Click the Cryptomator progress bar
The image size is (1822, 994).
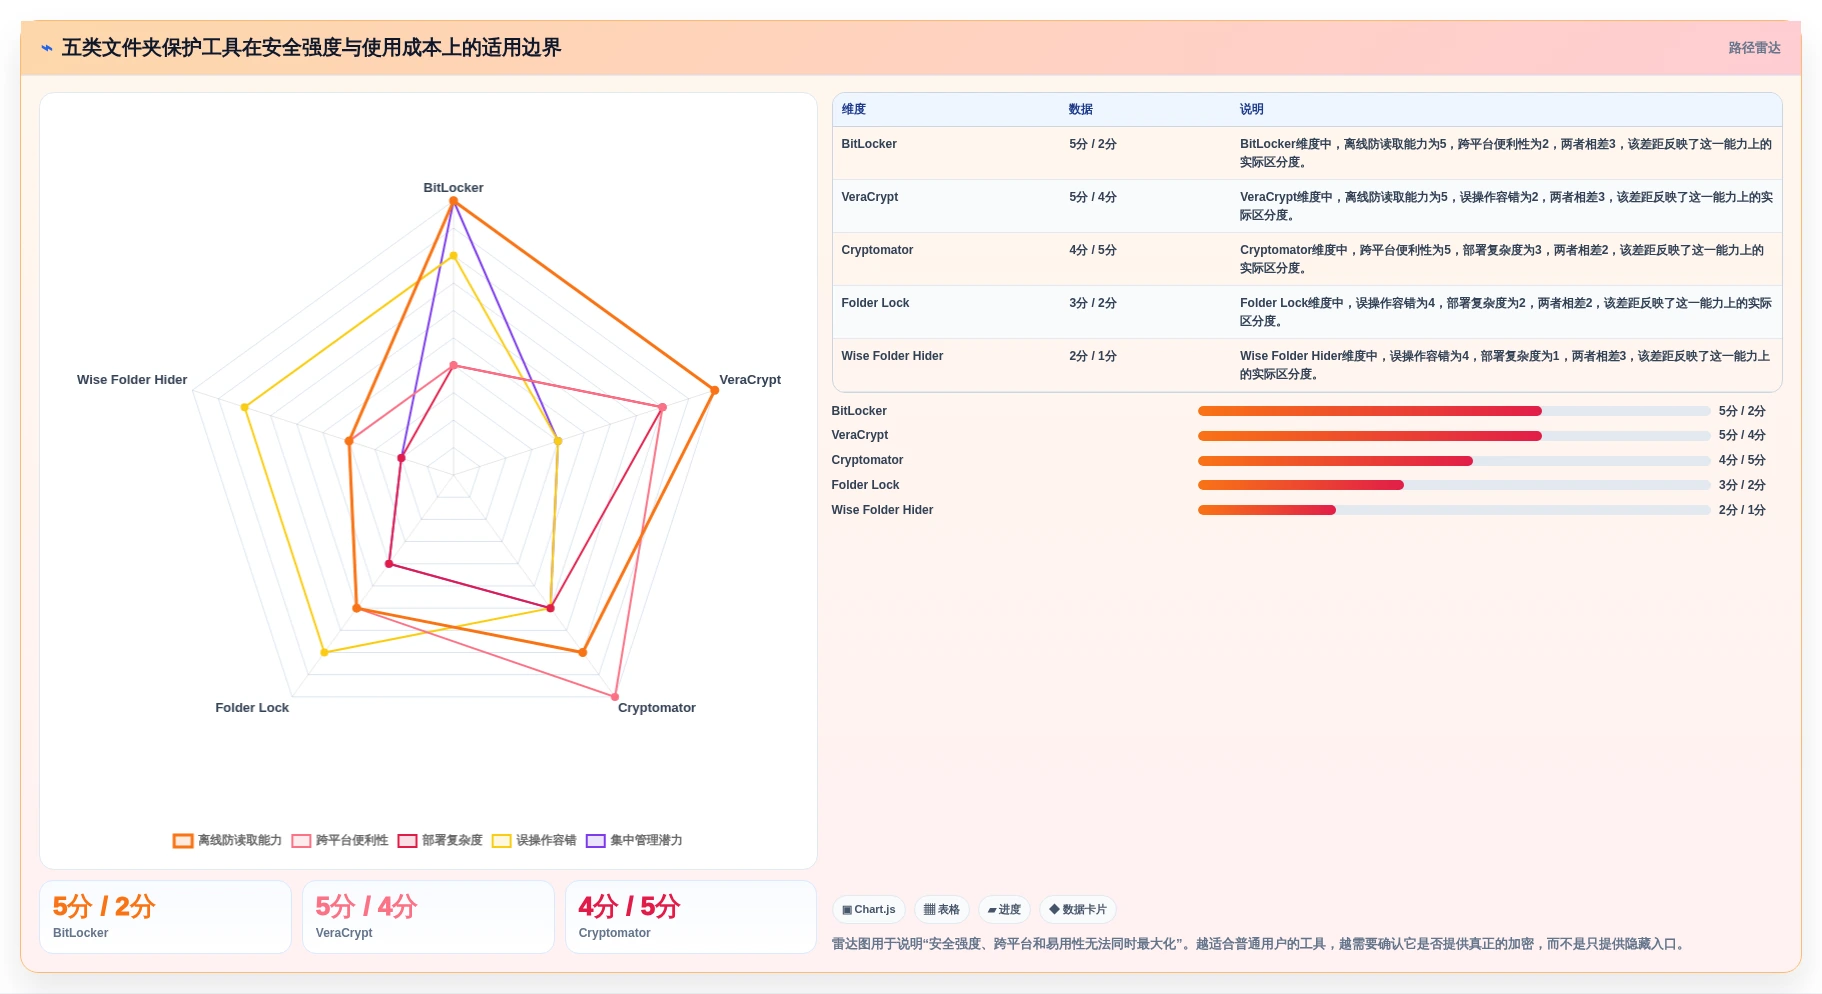[x=1454, y=461]
